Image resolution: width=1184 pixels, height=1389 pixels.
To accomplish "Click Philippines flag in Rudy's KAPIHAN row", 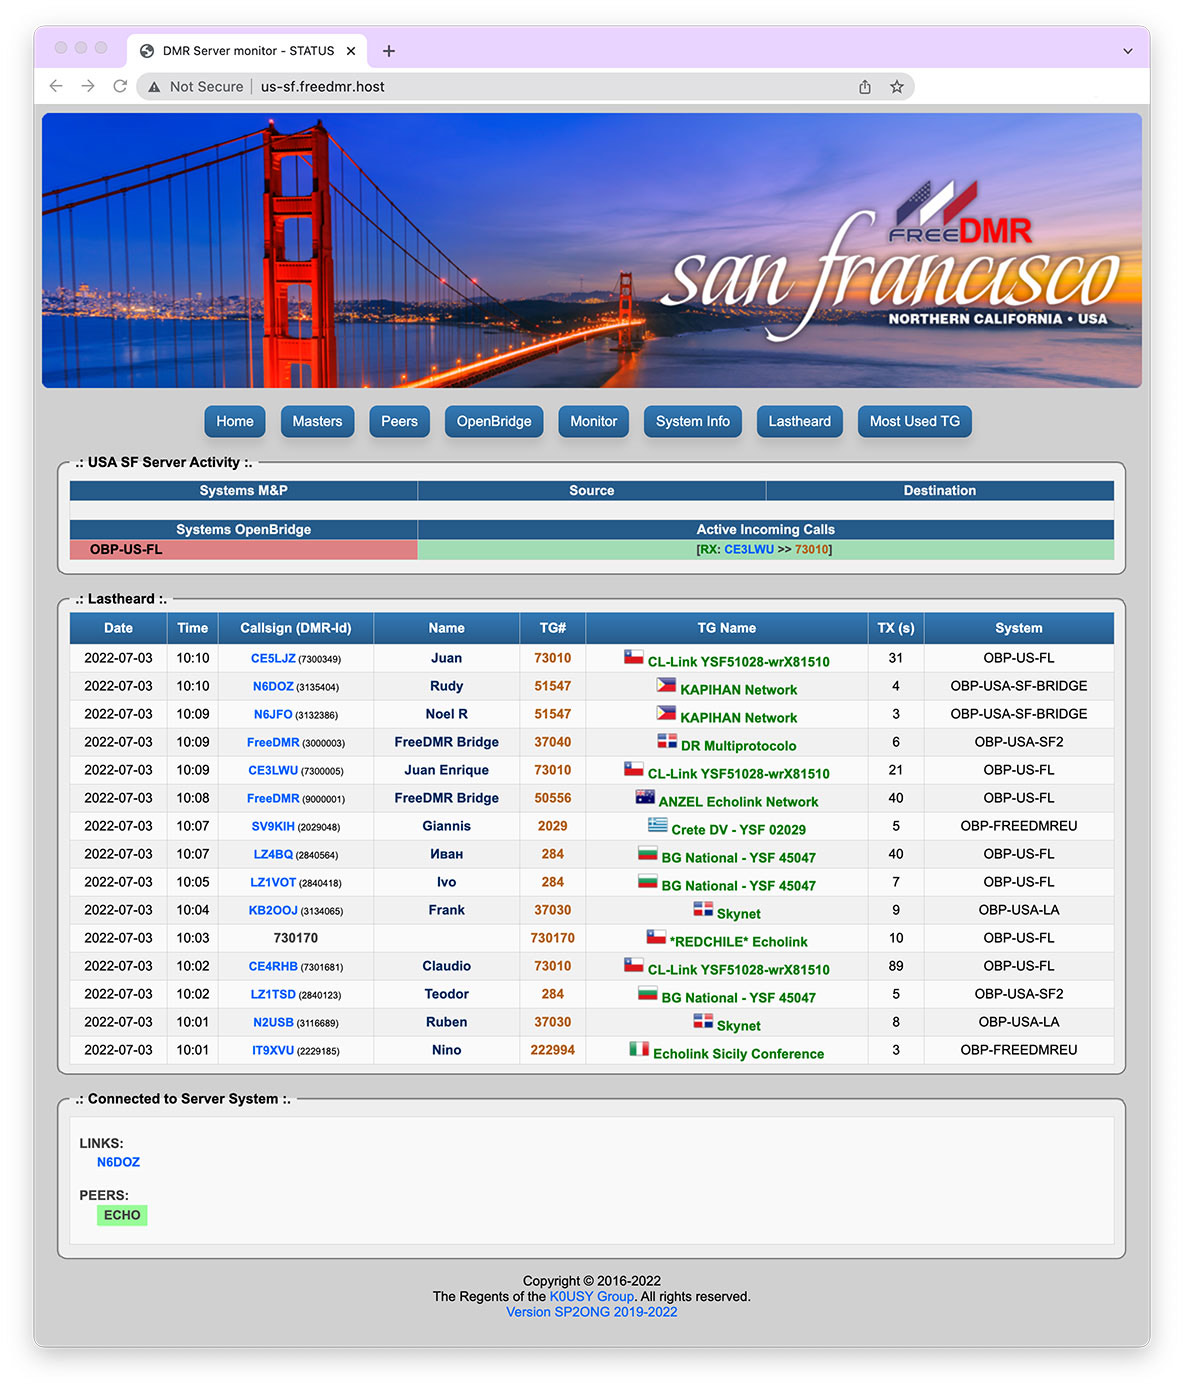I will [x=666, y=685].
